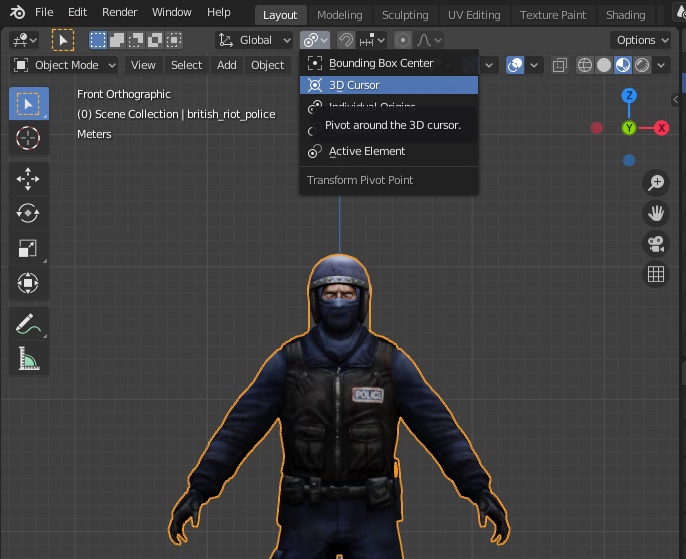Click the zoom view magnifier icon
The width and height of the screenshot is (686, 559).
point(656,182)
